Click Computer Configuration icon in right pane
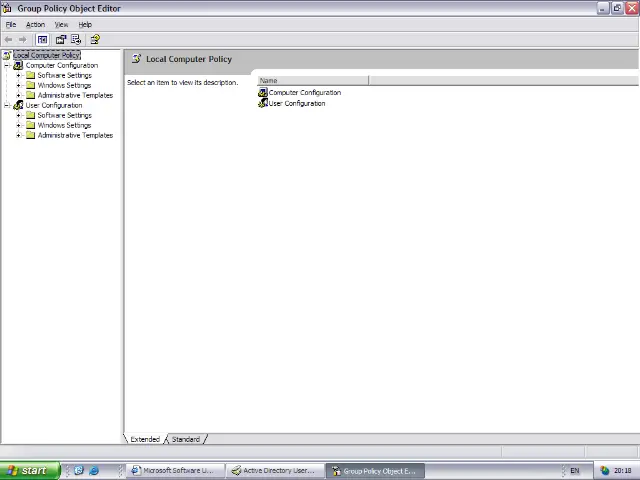Viewport: 640px width, 480px height. 263,93
